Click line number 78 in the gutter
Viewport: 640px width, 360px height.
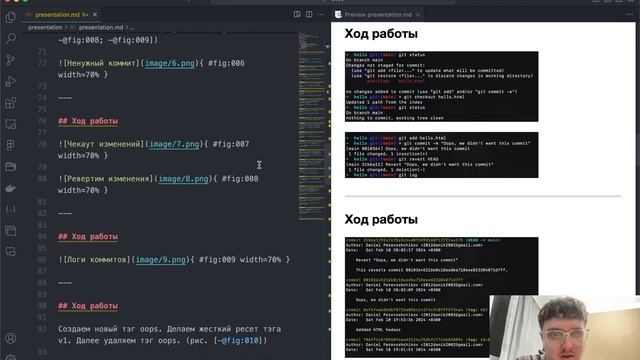pyautogui.click(x=42, y=144)
